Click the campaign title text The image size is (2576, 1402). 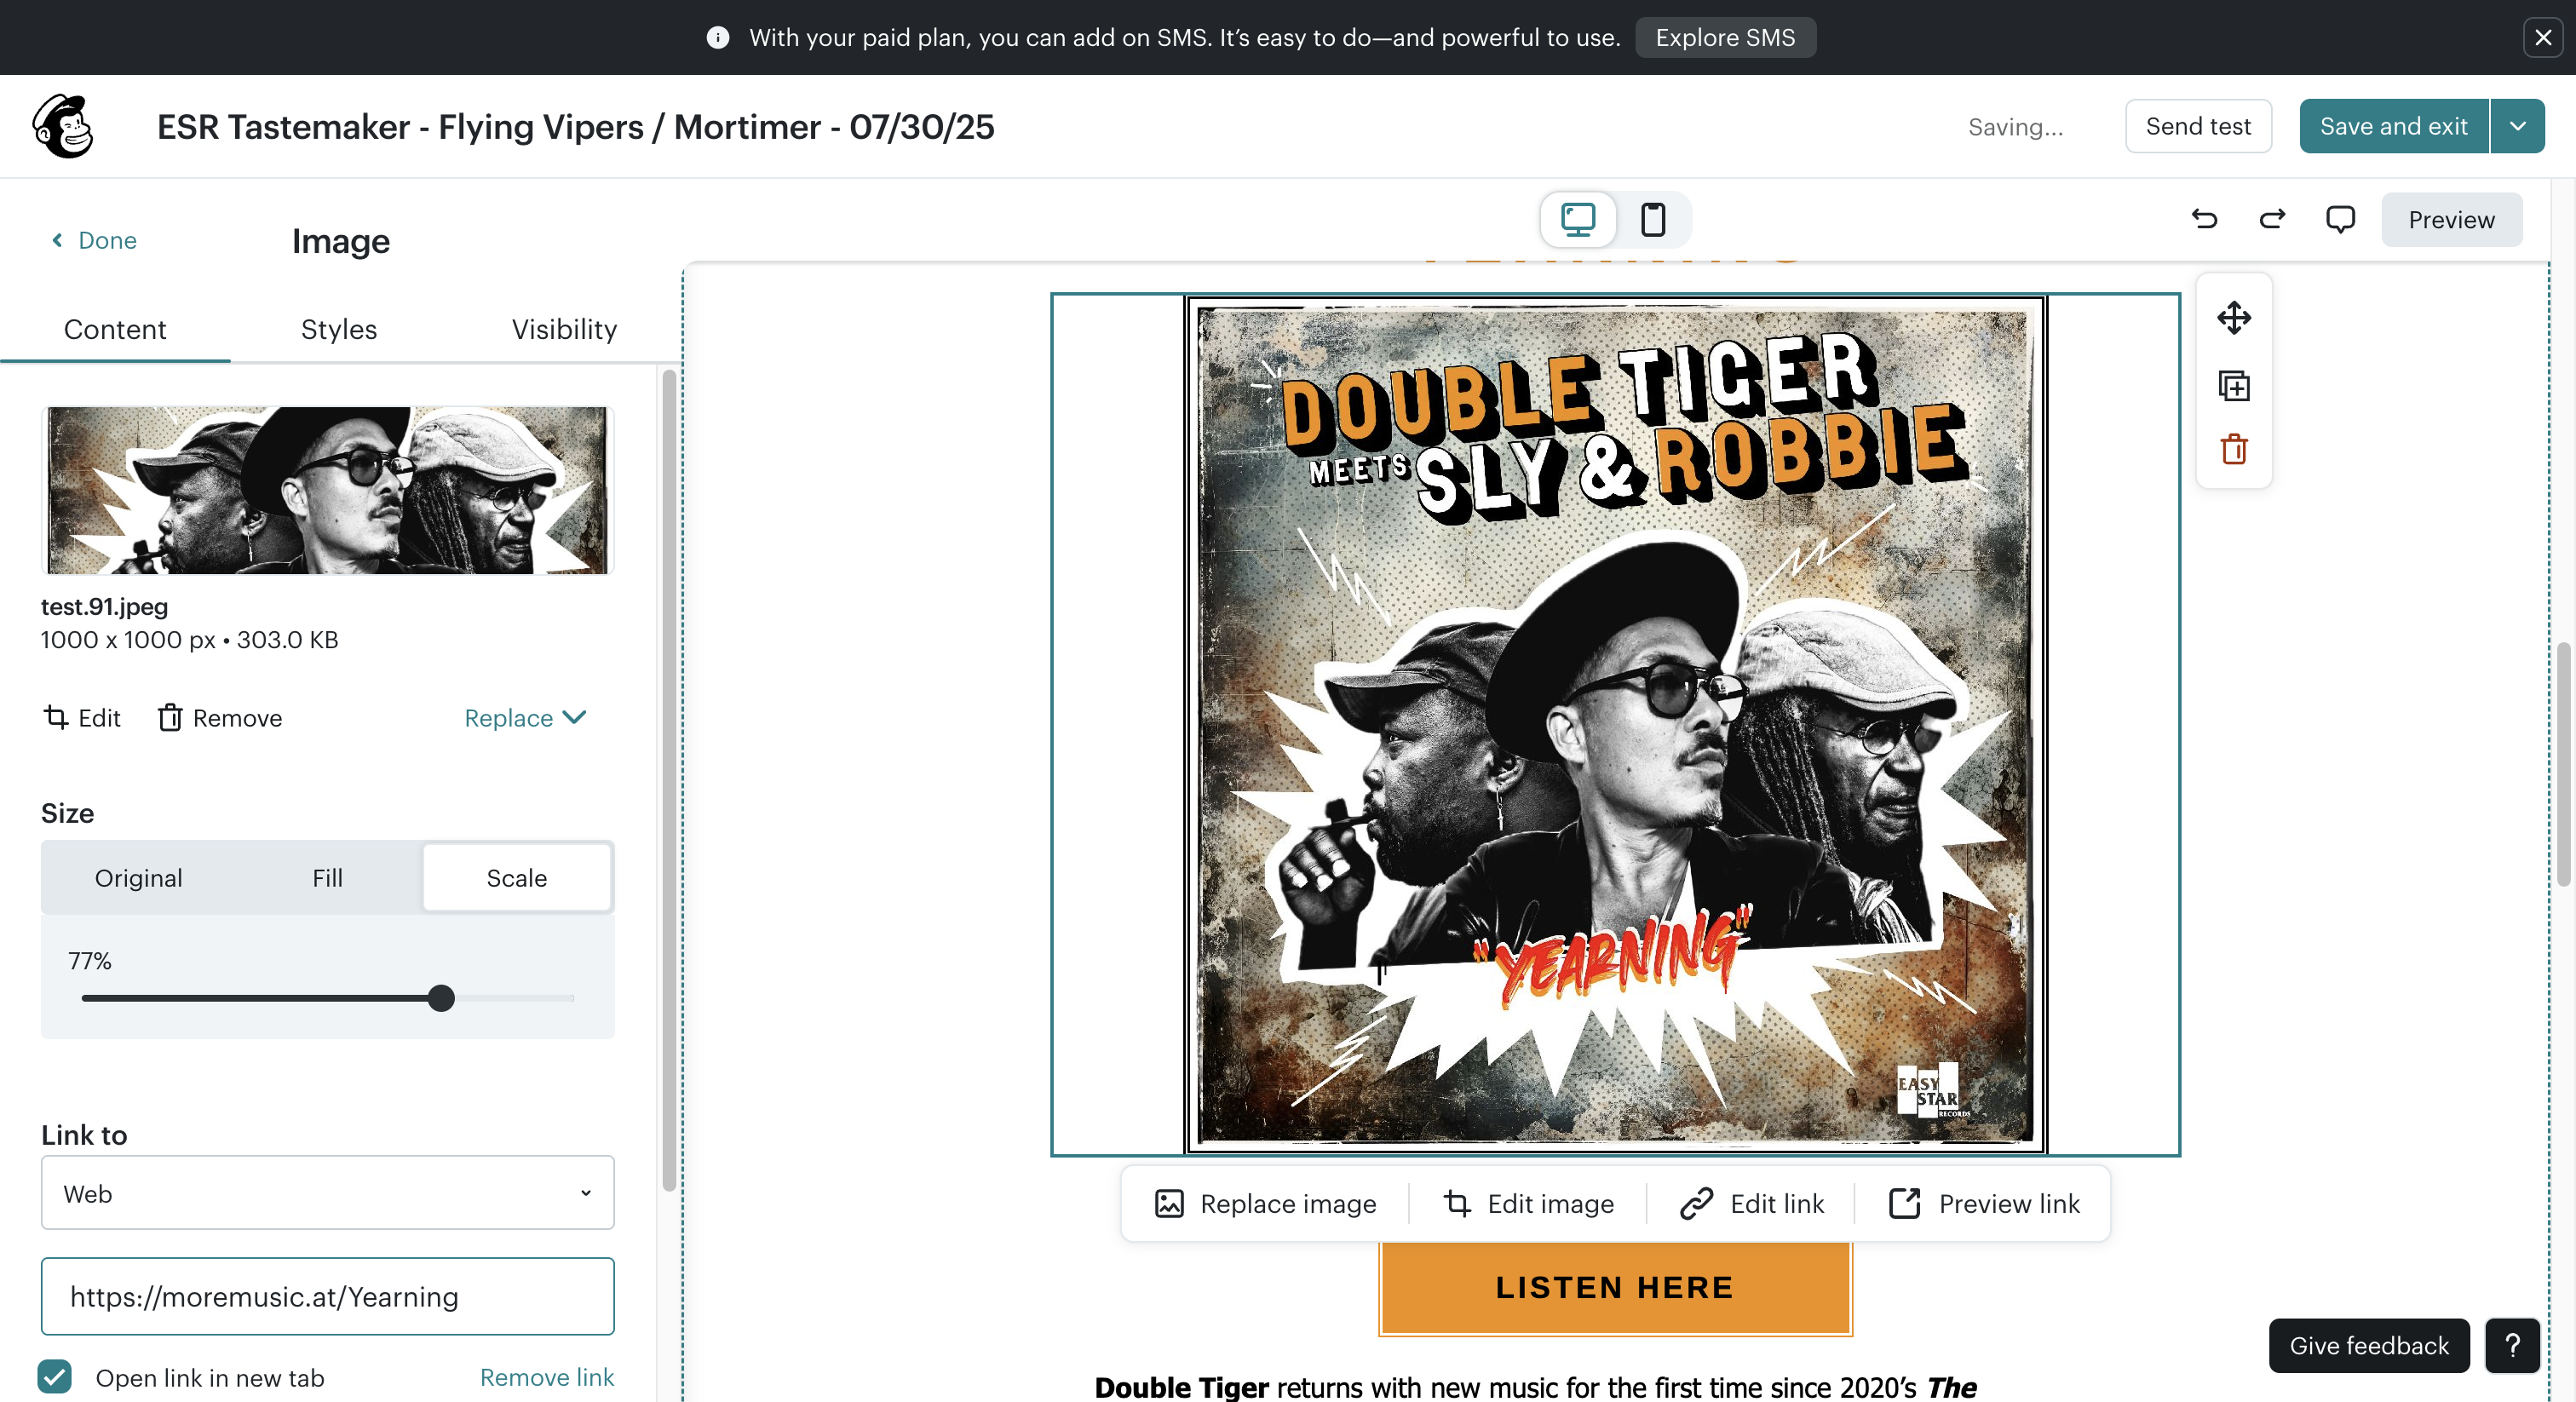(x=575, y=127)
